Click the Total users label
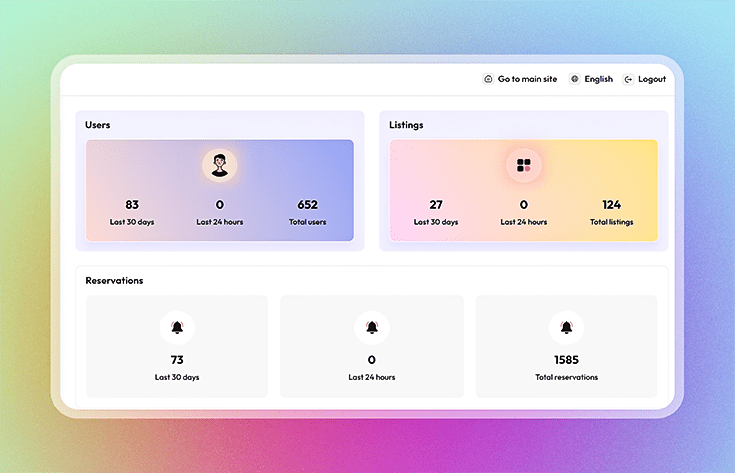 tap(308, 222)
